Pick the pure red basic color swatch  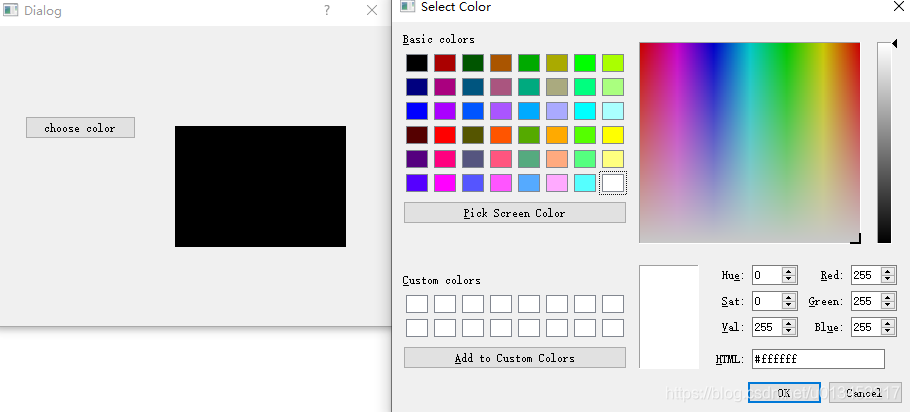coord(445,135)
